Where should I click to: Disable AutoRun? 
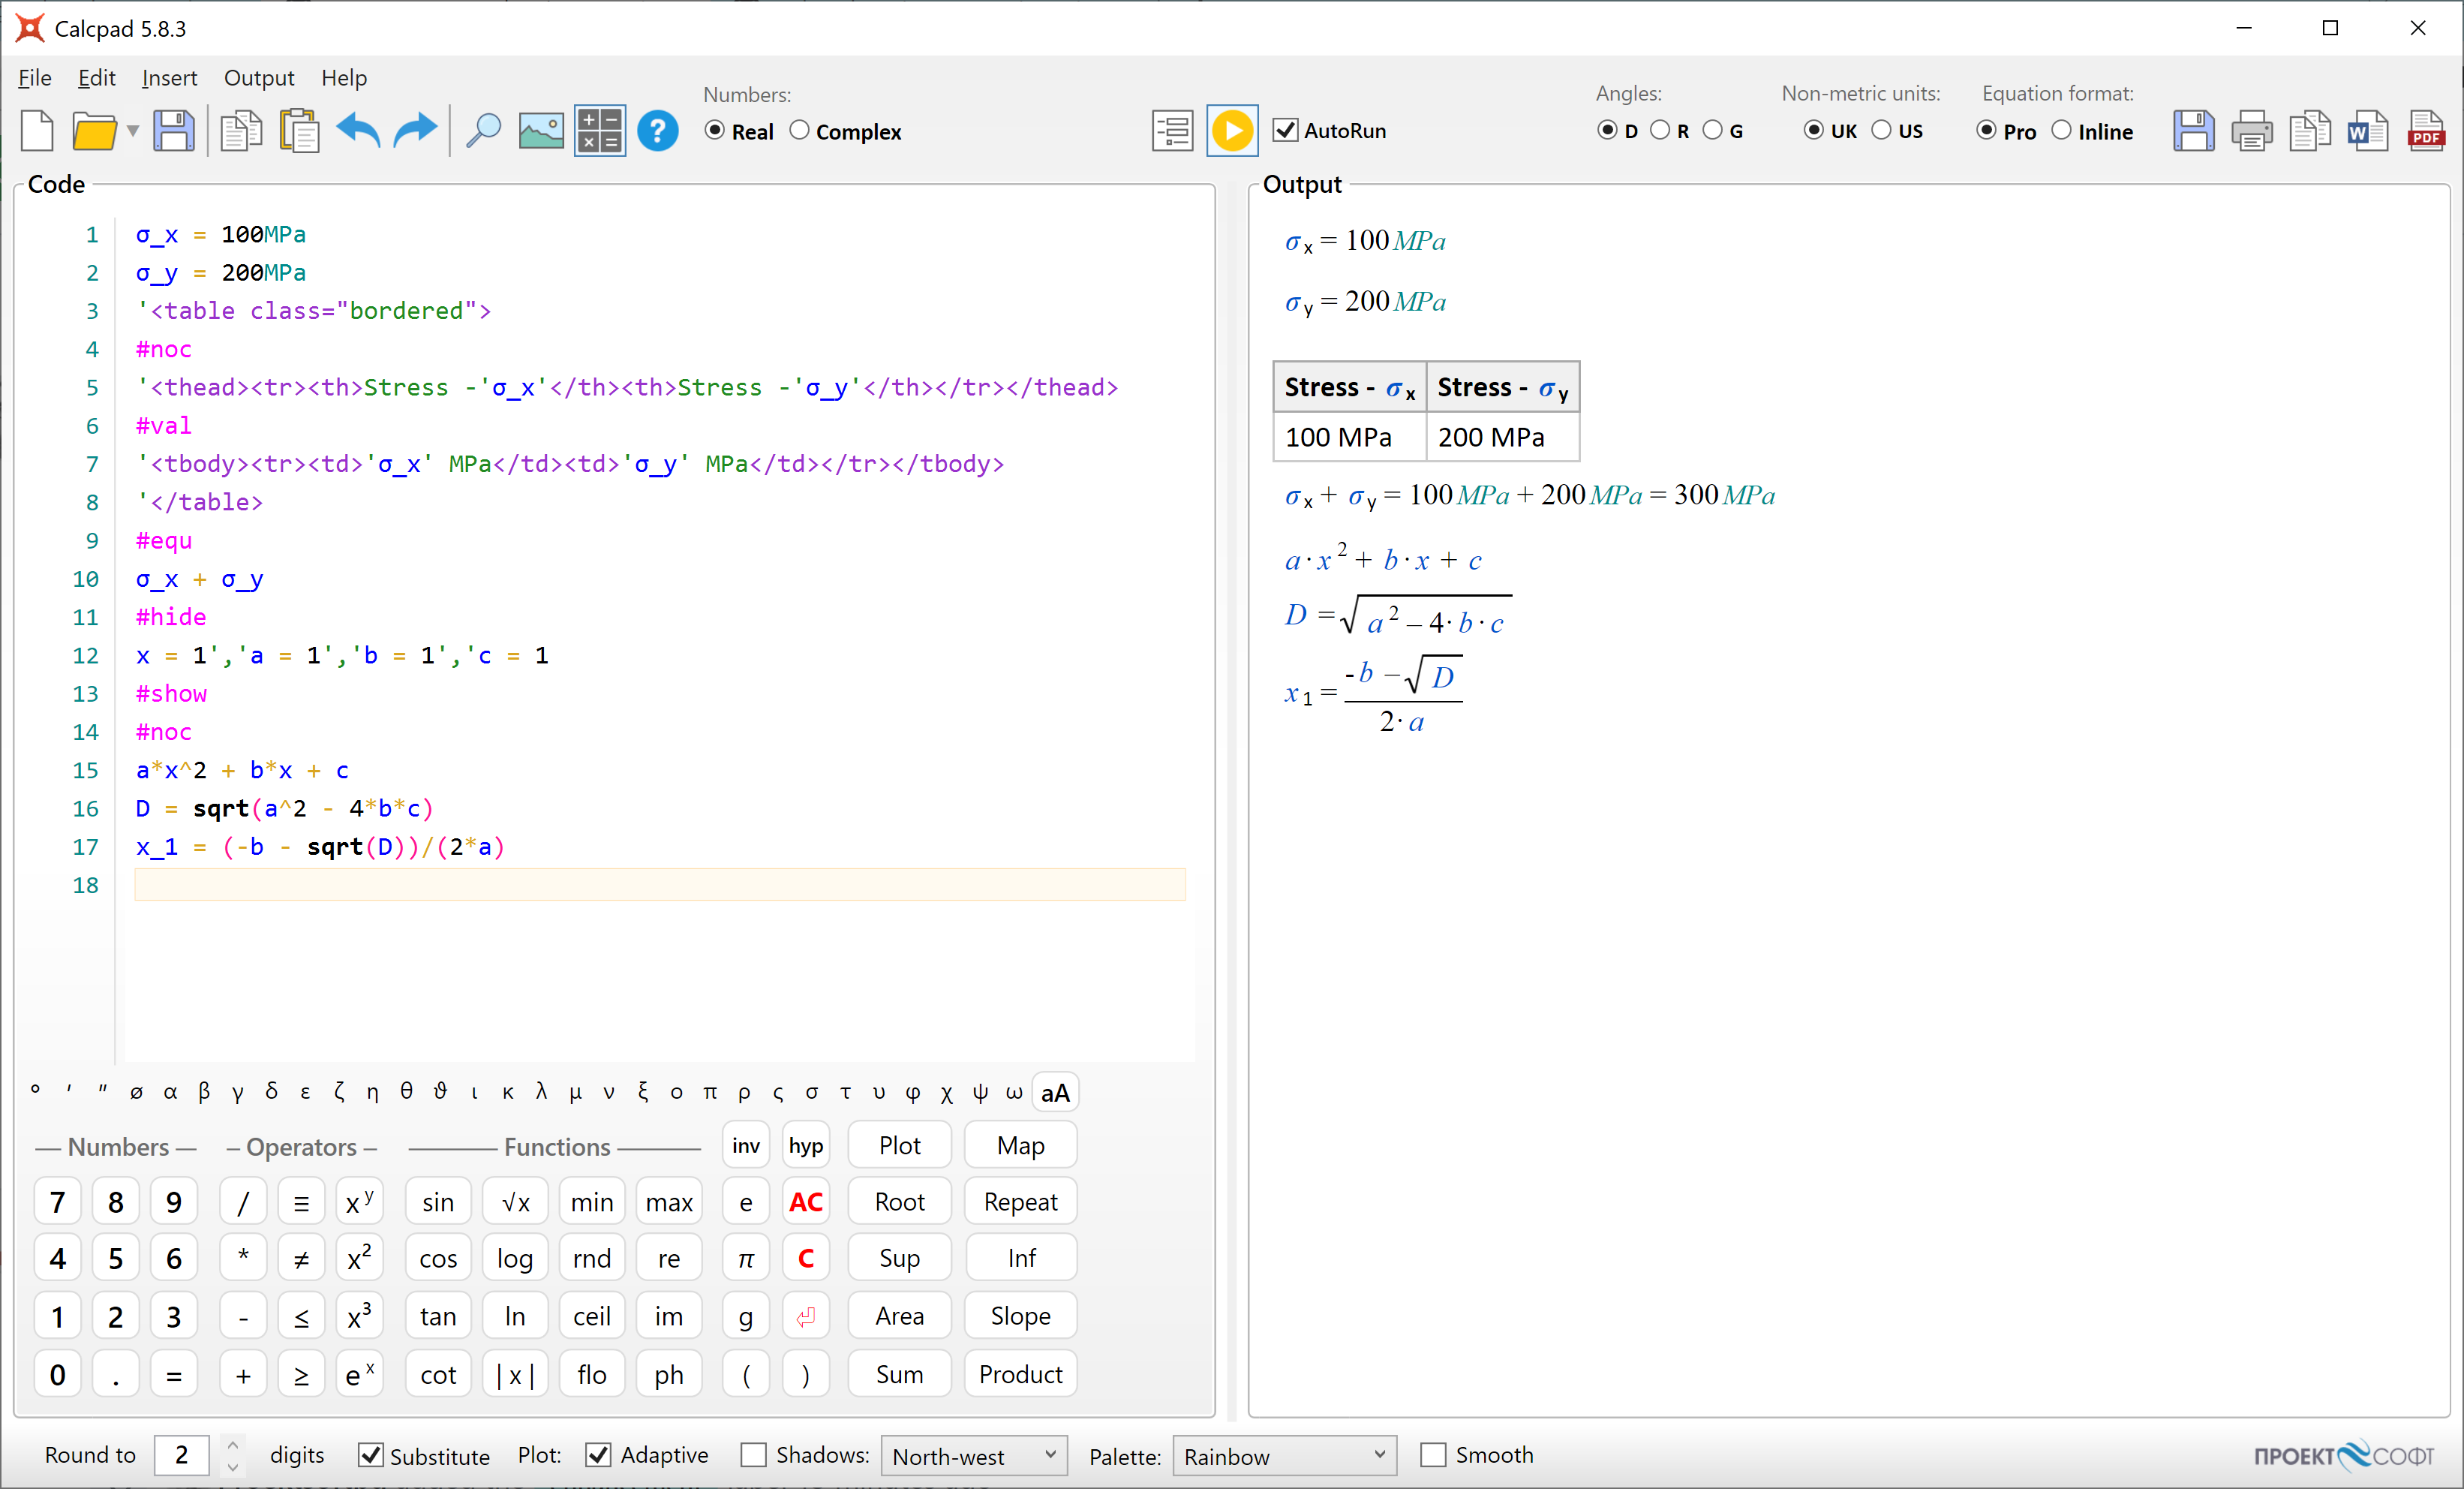(x=1285, y=130)
